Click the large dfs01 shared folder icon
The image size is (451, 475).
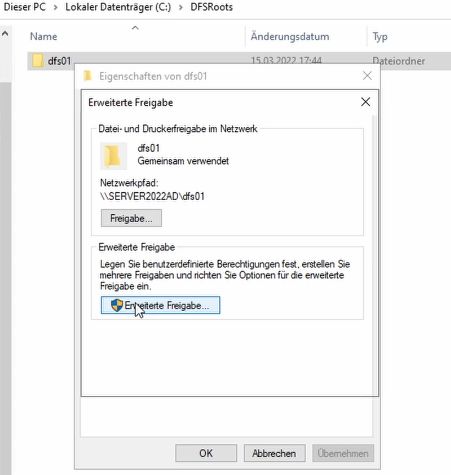point(113,156)
